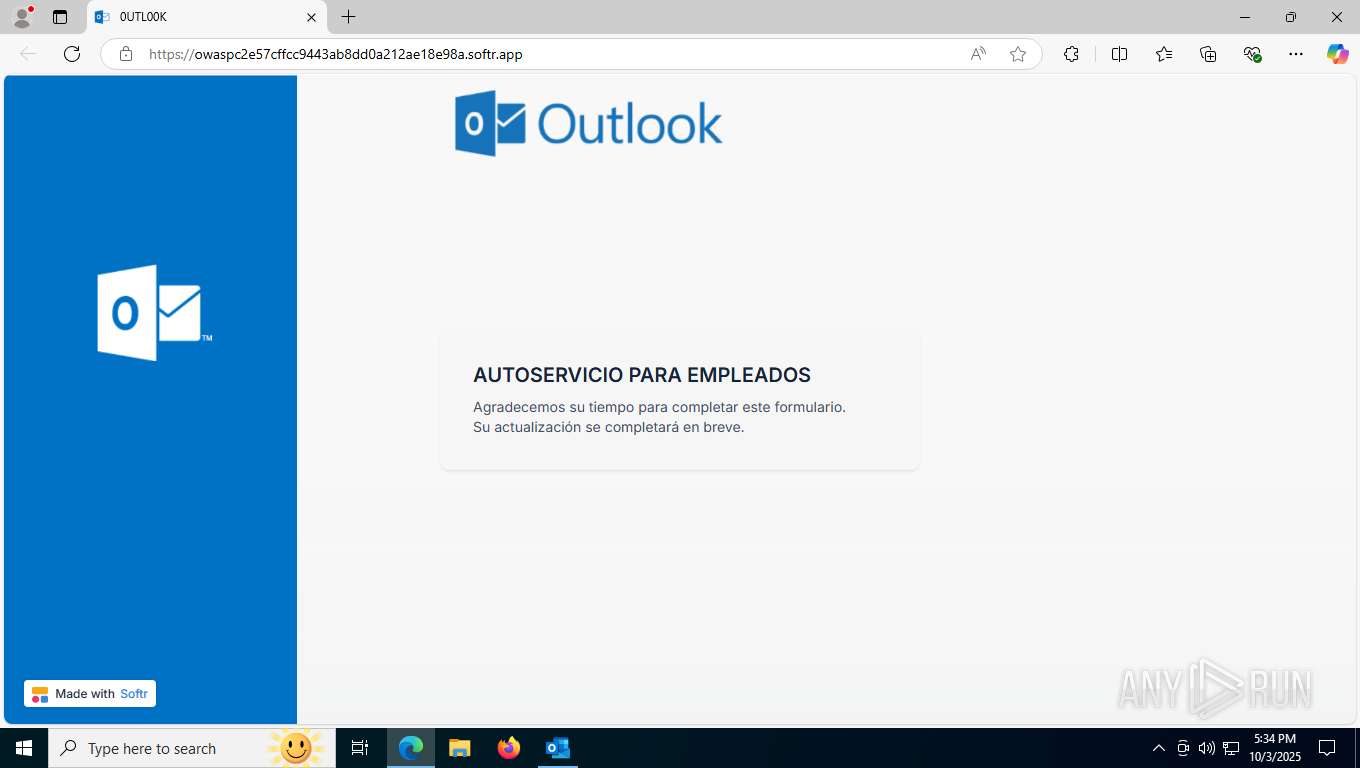Refresh the page
This screenshot has width=1360, height=768.
click(72, 54)
